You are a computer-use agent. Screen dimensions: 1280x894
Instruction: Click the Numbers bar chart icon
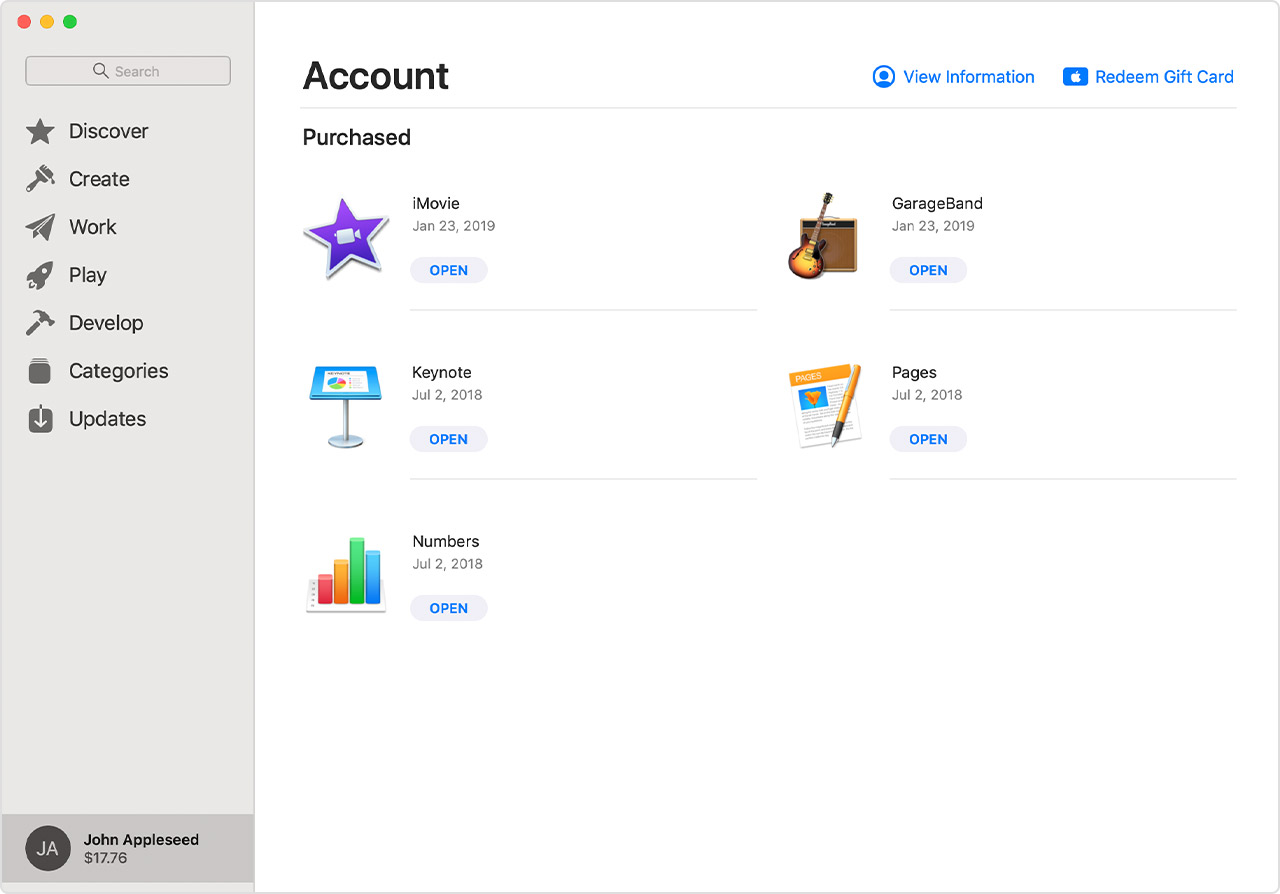346,575
